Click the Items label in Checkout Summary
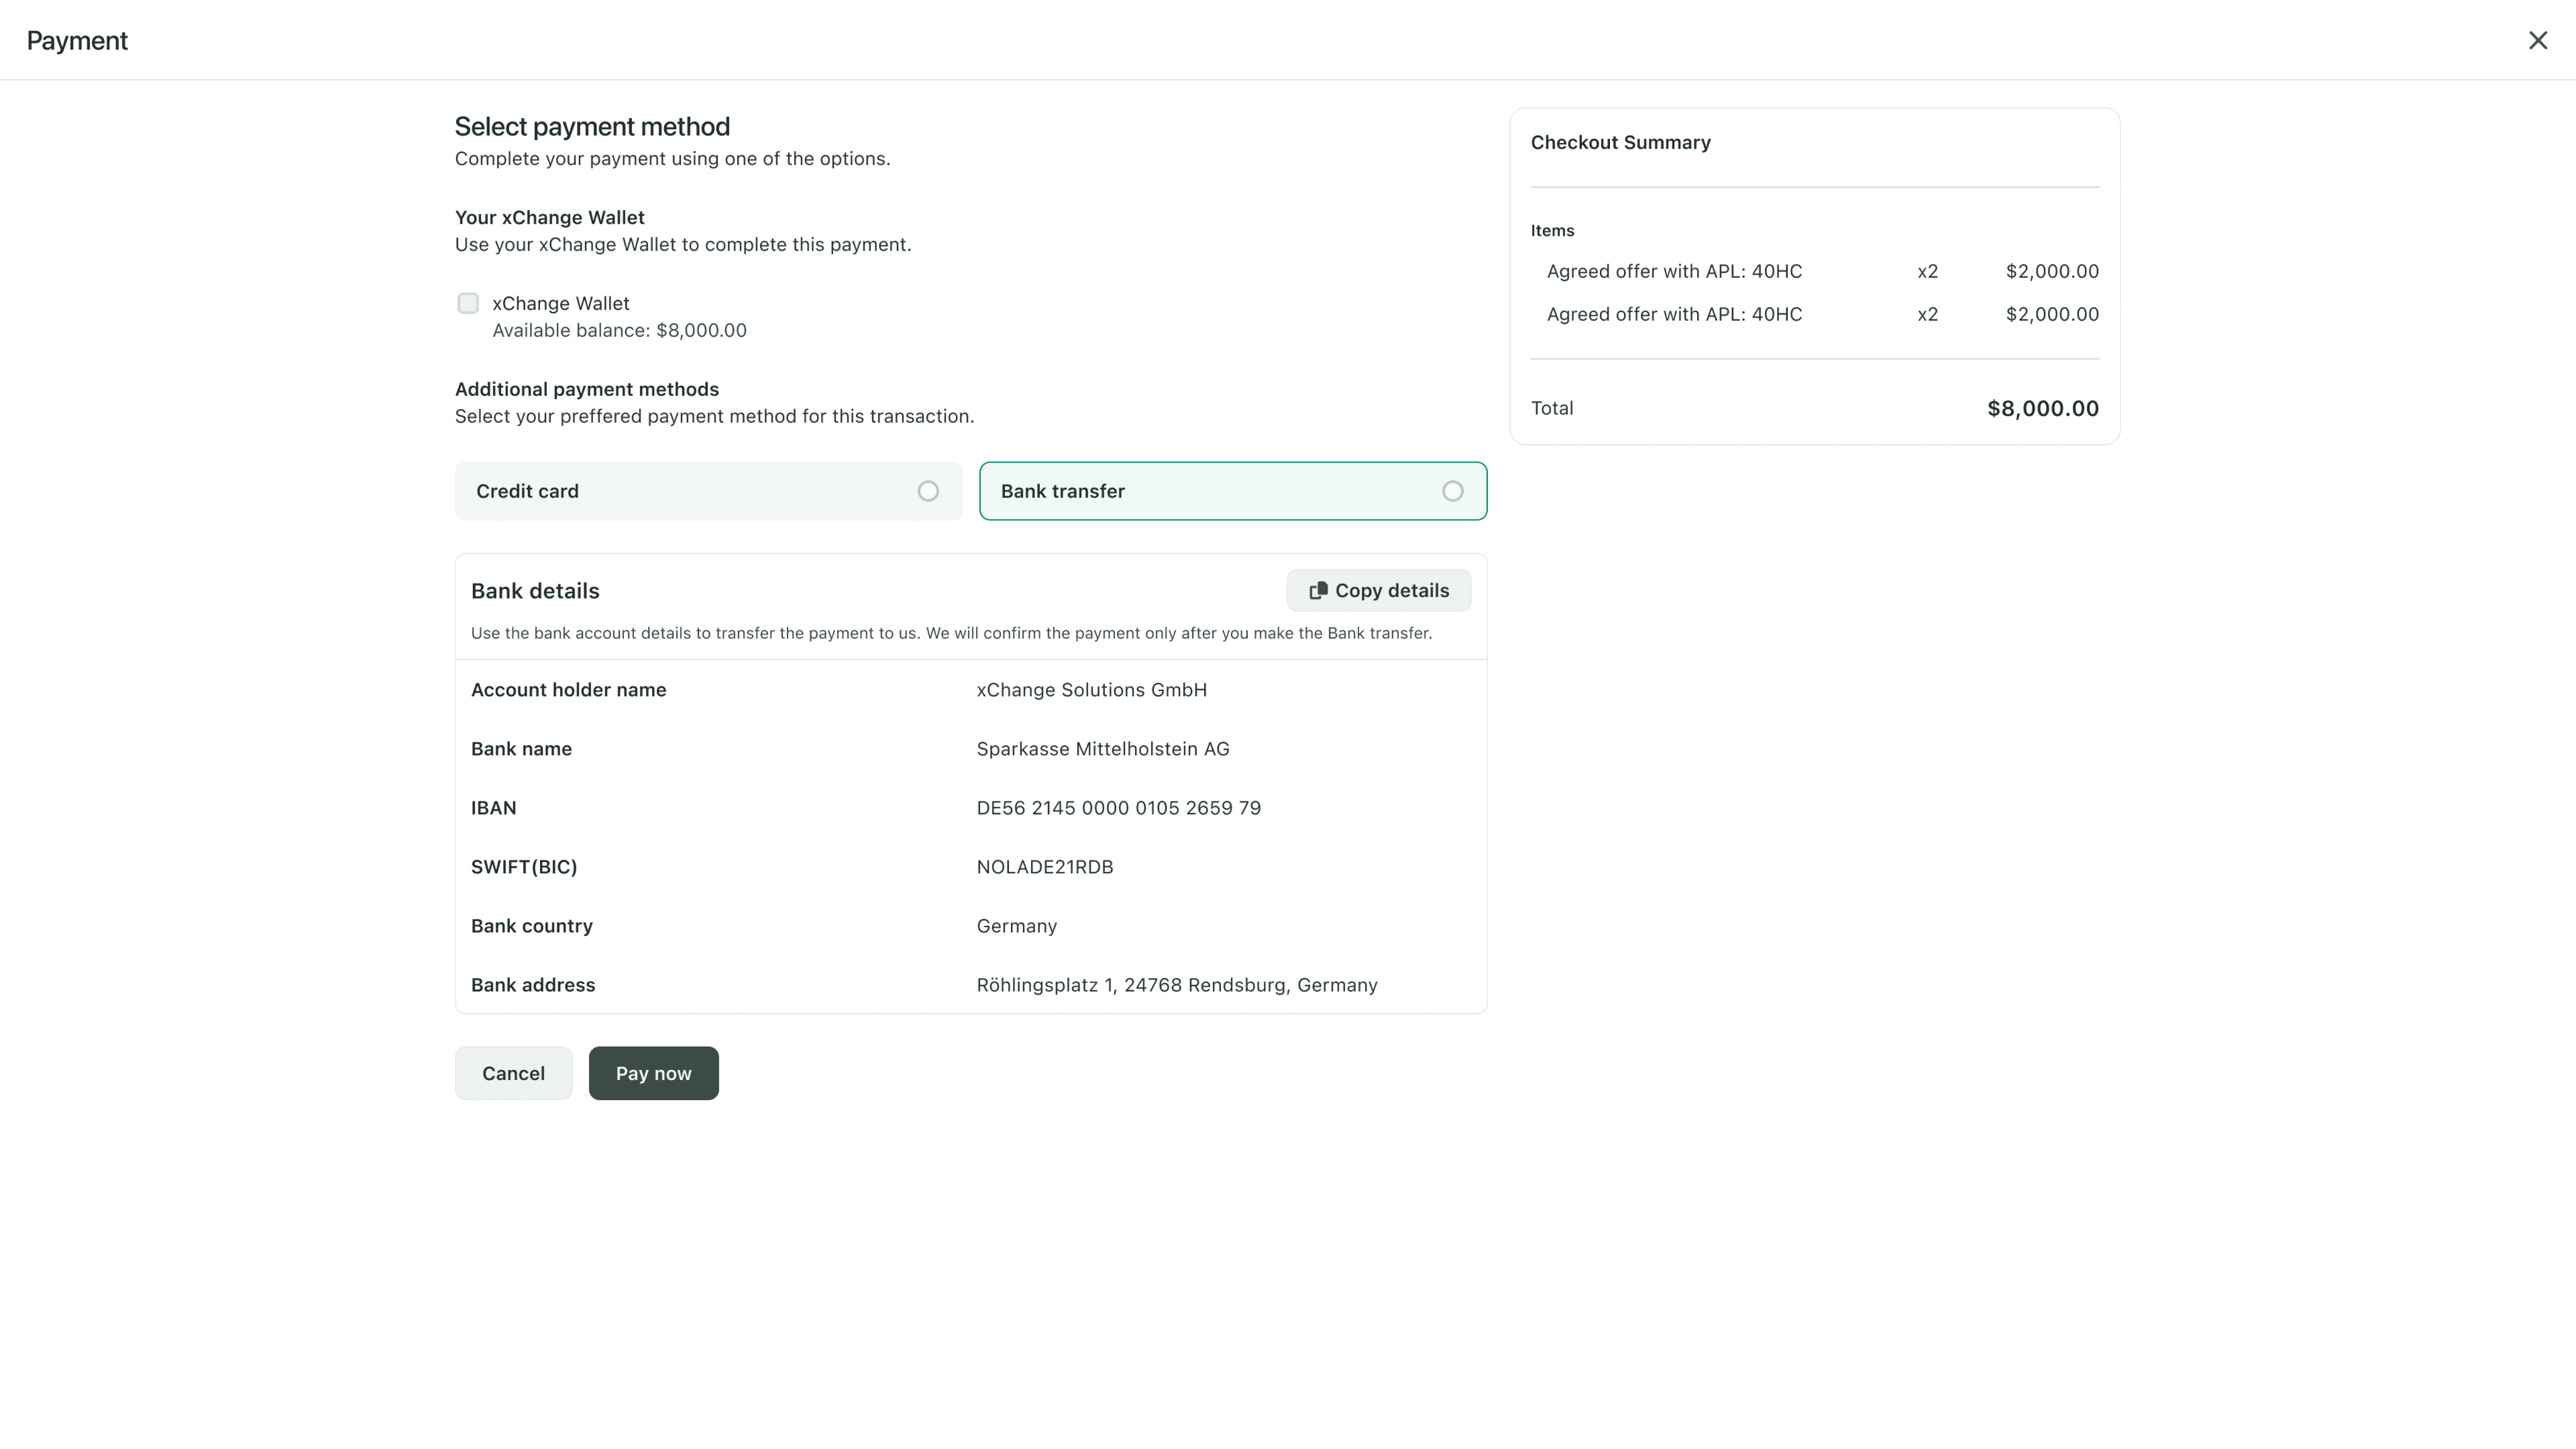Screen dimensions: 2576x1449 coord(1552,231)
